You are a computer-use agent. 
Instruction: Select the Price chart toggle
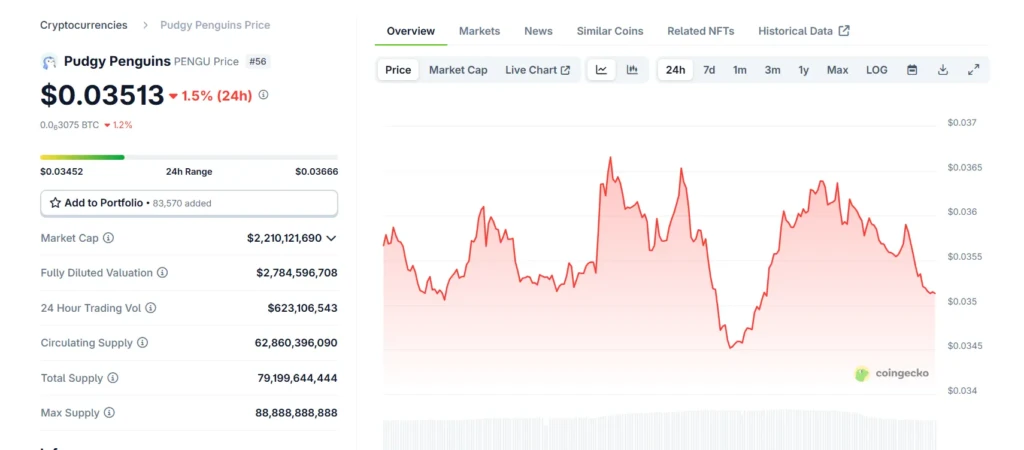click(398, 70)
